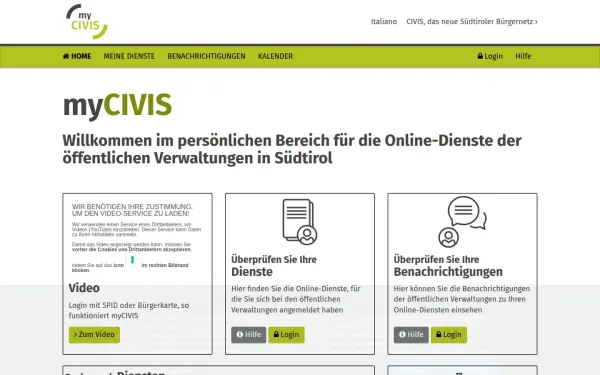The width and height of the screenshot is (600, 375).
Task: Click Login button in Benachrichtigungen card
Action: pyautogui.click(x=448, y=334)
